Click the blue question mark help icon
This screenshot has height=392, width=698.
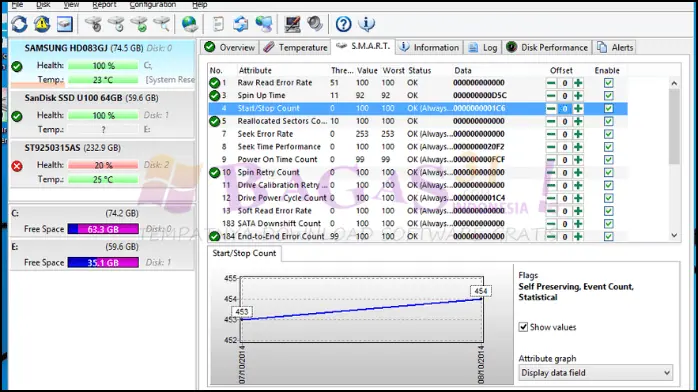tap(343, 24)
